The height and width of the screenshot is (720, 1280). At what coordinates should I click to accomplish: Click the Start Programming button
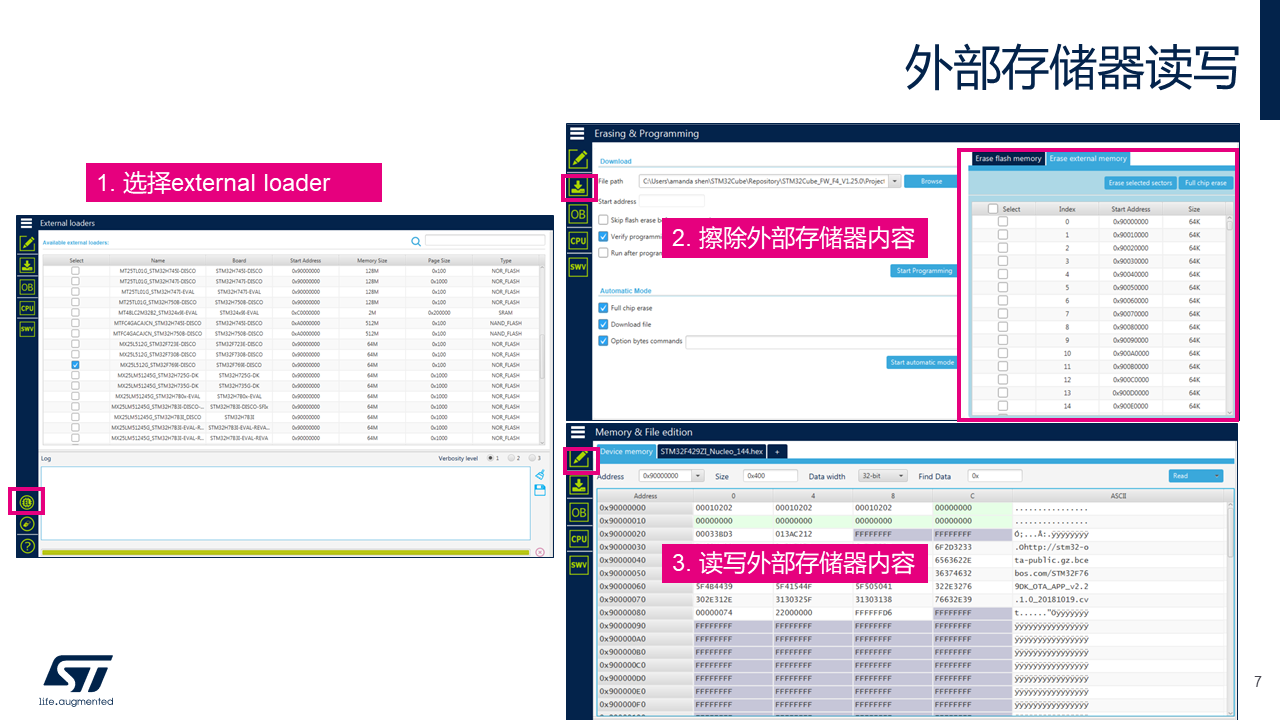point(922,270)
